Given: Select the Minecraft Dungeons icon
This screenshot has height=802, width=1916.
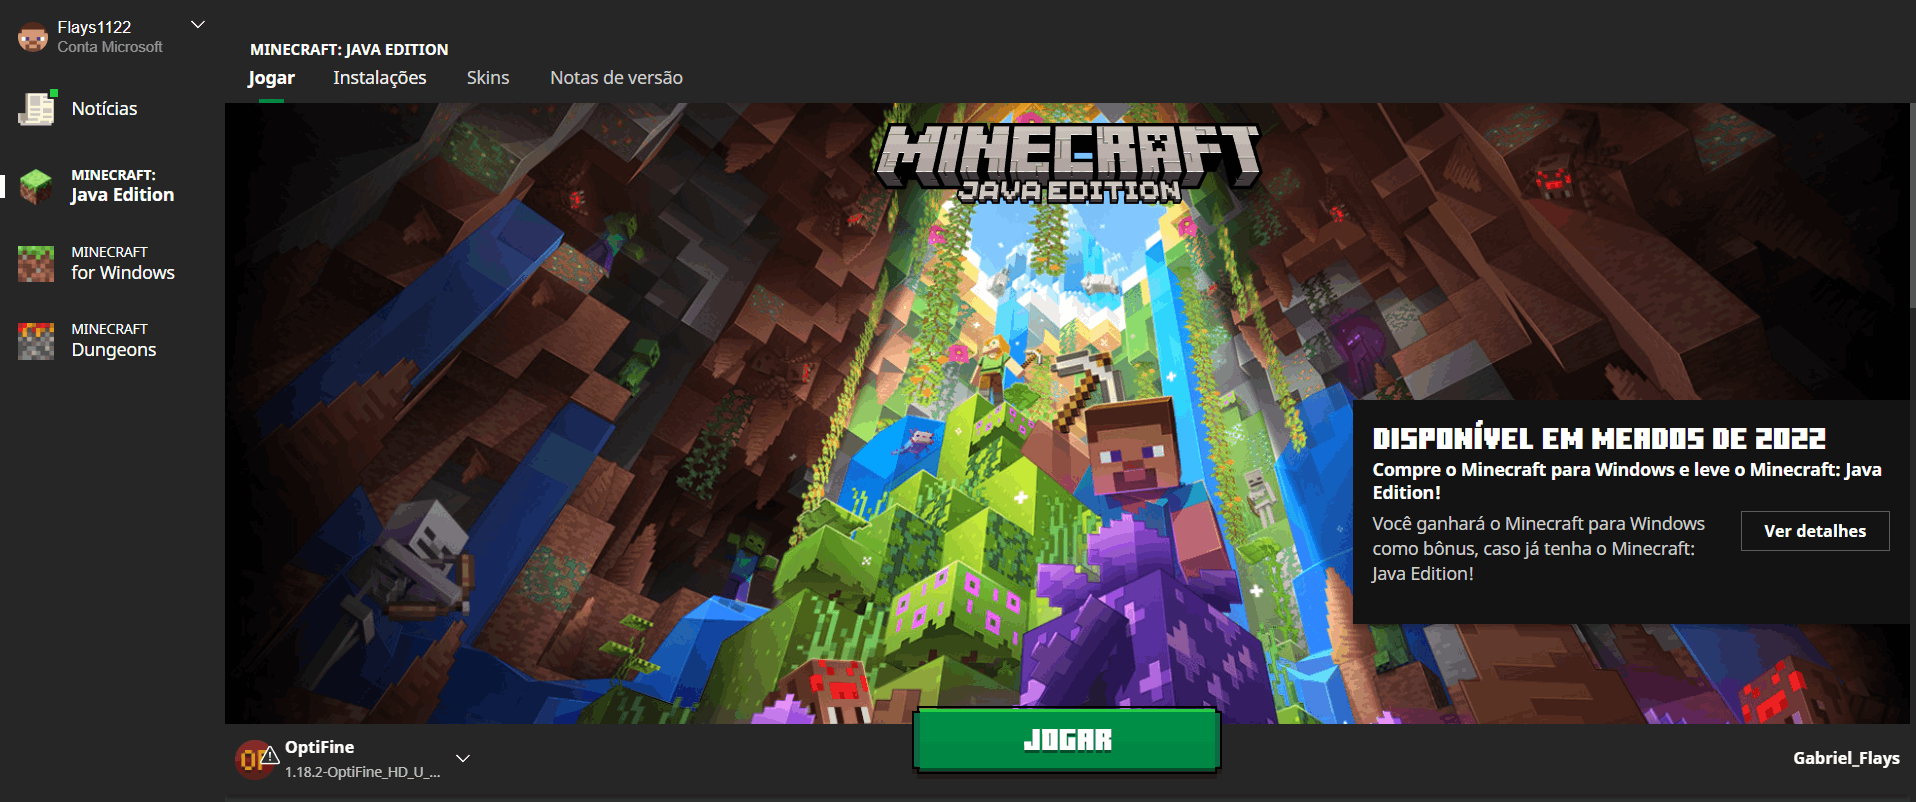Looking at the screenshot, I should pos(36,341).
